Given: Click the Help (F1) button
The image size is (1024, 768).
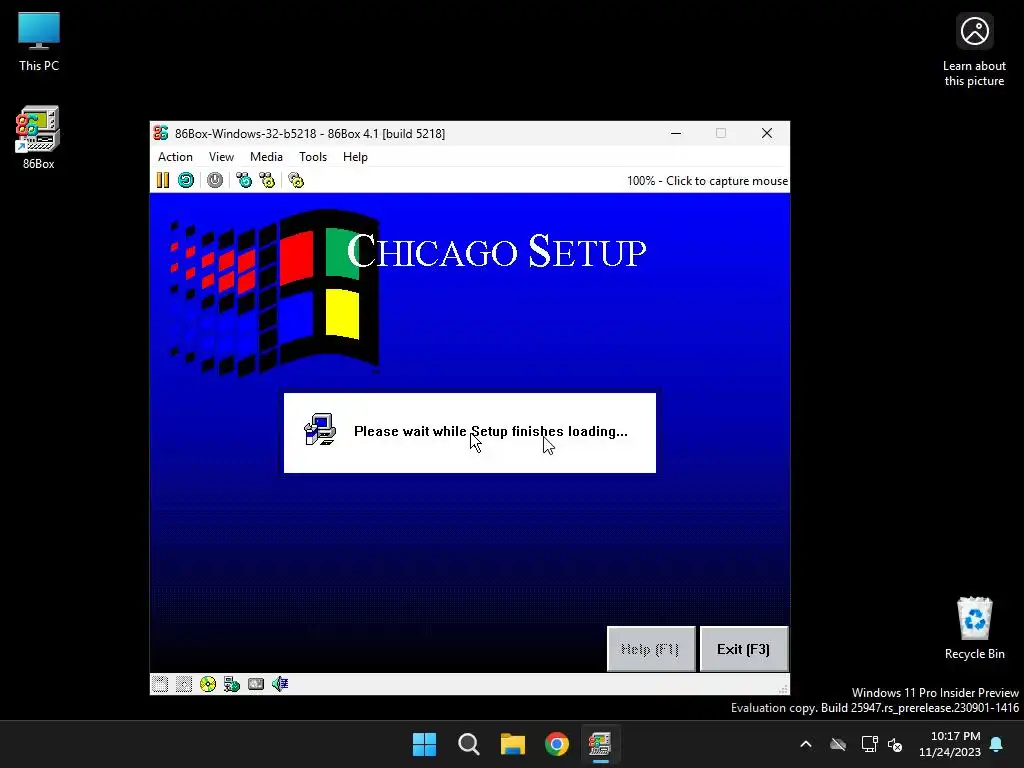Looking at the screenshot, I should [x=650, y=649].
